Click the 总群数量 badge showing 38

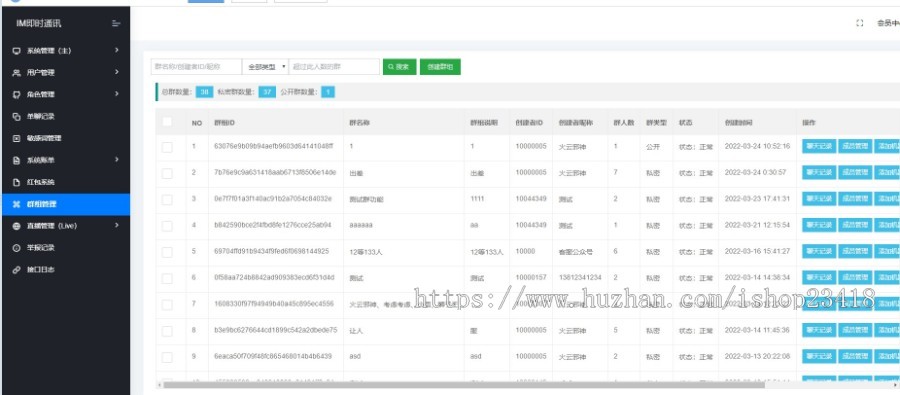tap(204, 92)
